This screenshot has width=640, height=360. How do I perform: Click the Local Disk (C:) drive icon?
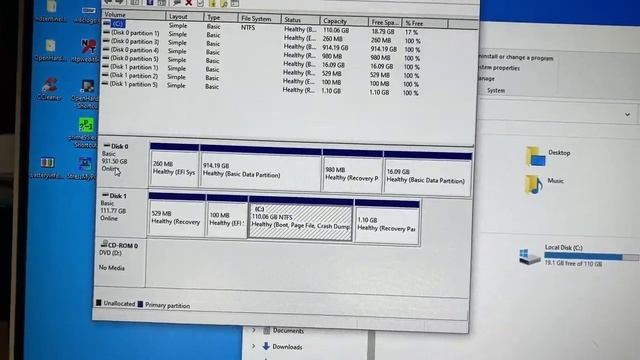pyautogui.click(x=529, y=257)
